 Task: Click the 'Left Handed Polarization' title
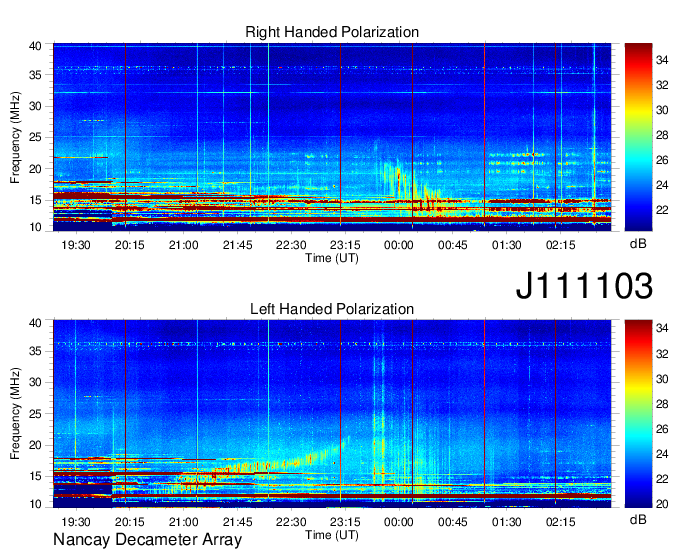point(332,309)
